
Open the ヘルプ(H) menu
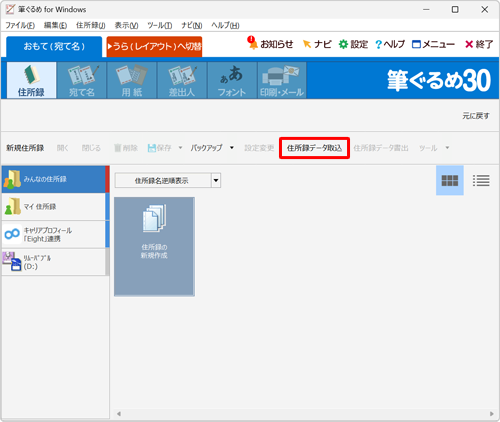click(x=225, y=25)
